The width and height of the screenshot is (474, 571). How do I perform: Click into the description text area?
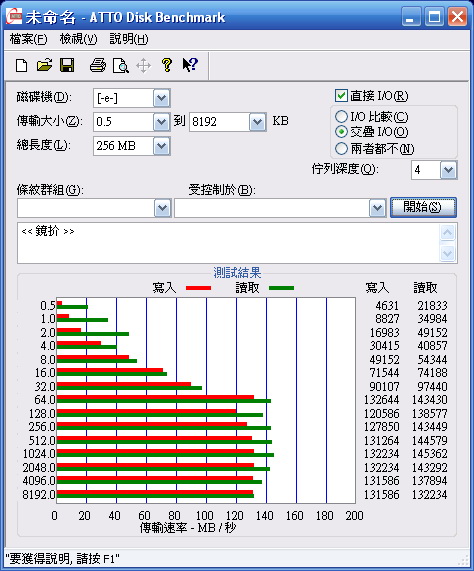229,243
